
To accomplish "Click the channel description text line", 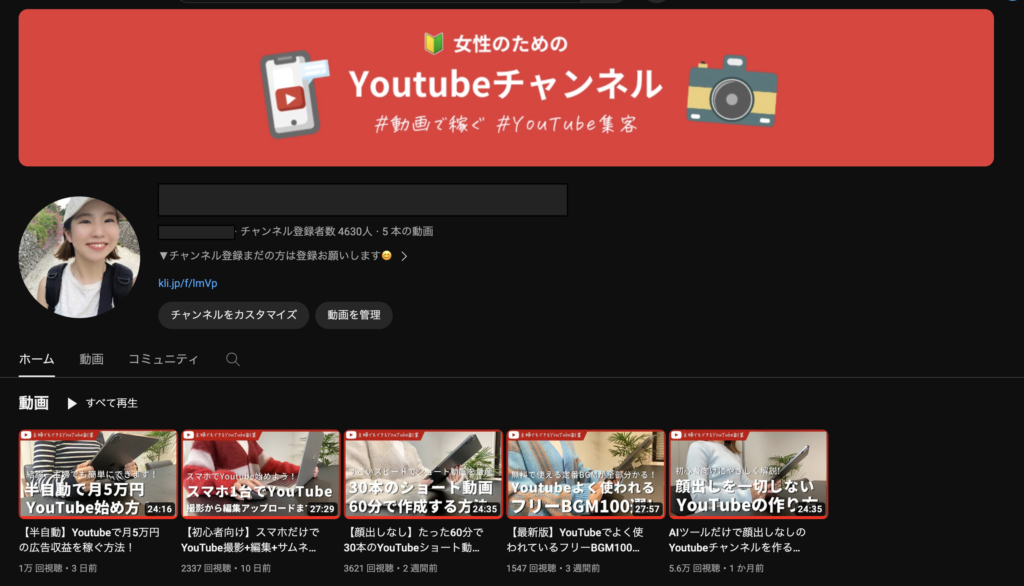I will (x=276, y=256).
